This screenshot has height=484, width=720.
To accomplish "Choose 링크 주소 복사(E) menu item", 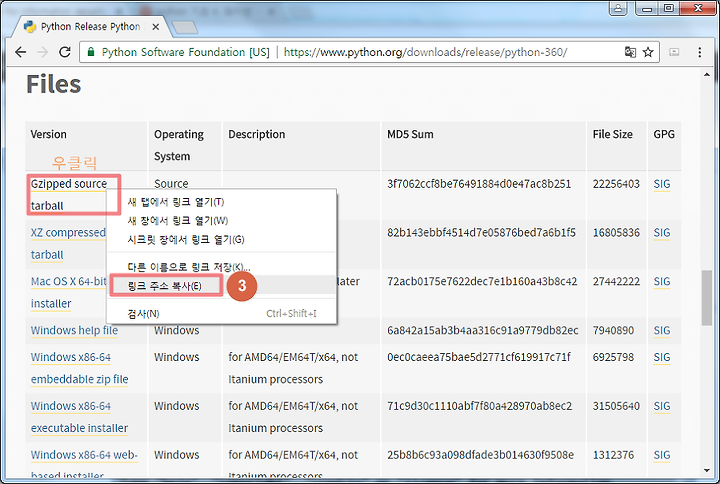I will coord(221,286).
